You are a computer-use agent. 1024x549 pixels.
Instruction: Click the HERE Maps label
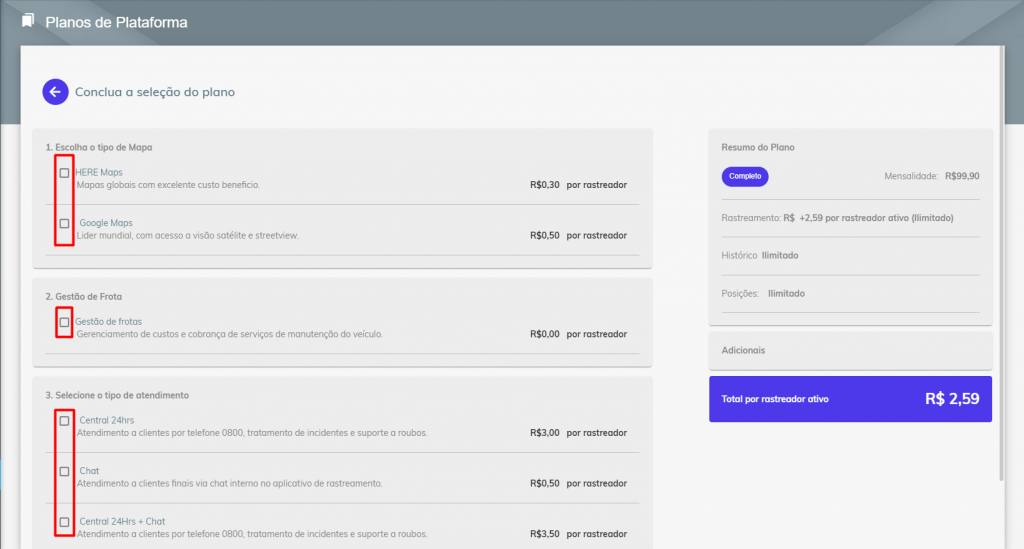(x=99, y=172)
